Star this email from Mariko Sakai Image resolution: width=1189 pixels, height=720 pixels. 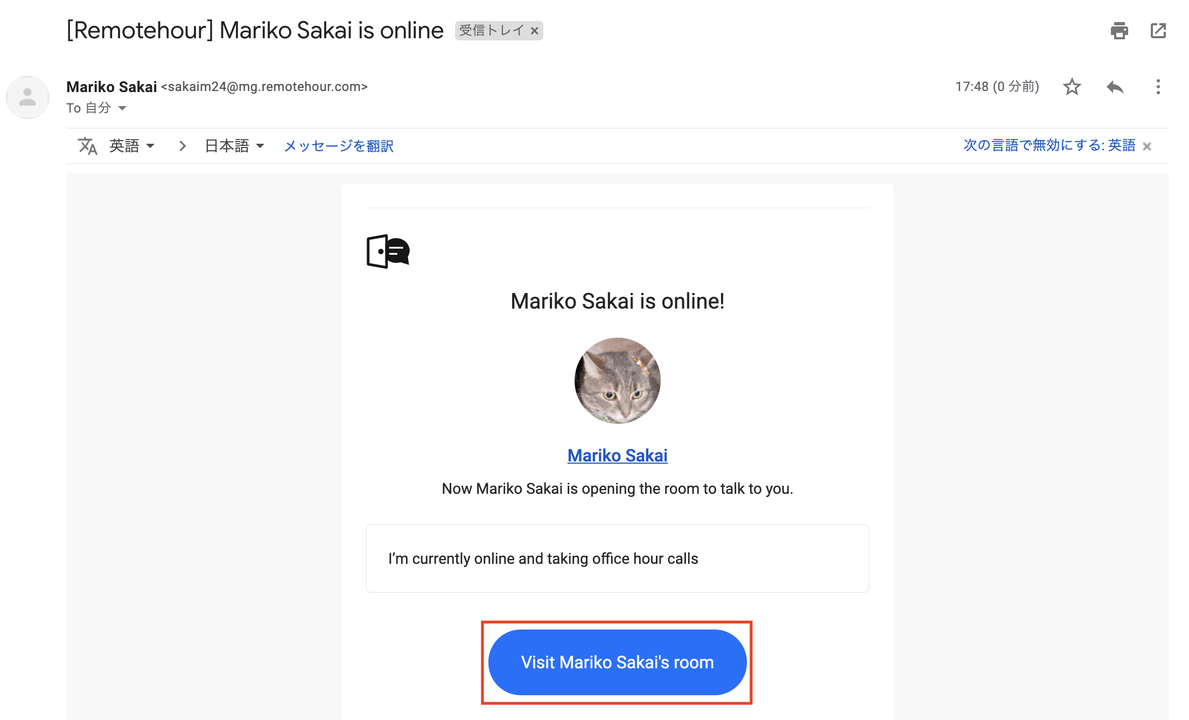tap(1071, 86)
